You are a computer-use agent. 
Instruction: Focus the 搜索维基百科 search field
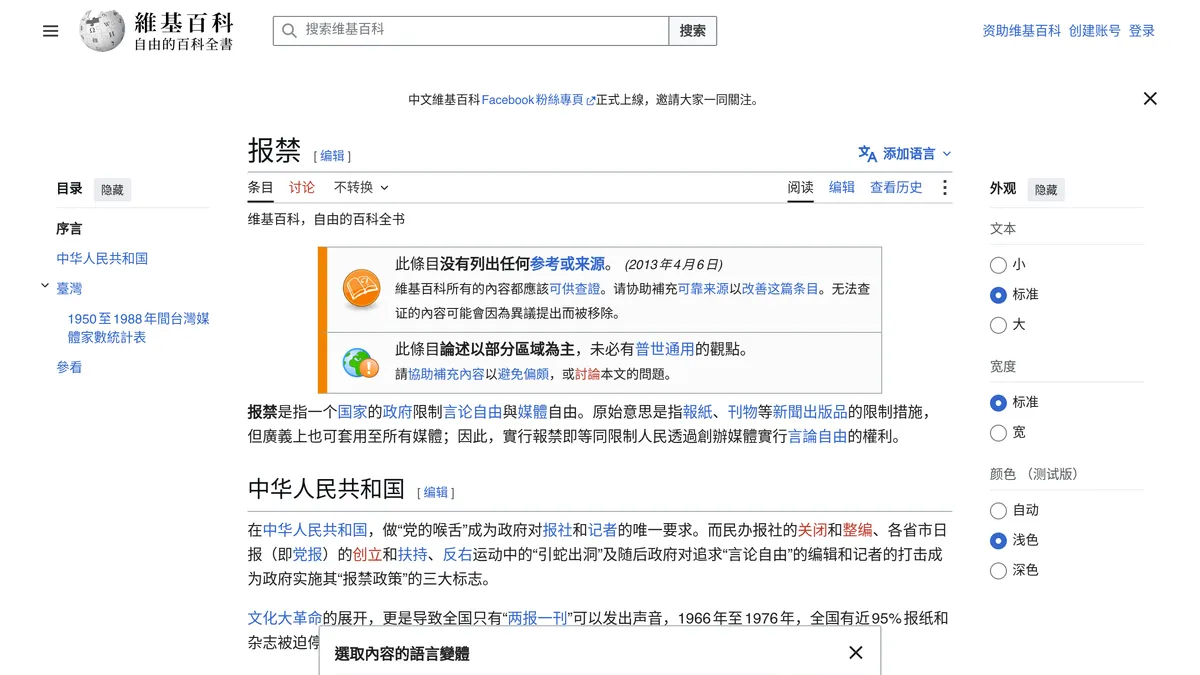pyautogui.click(x=471, y=31)
